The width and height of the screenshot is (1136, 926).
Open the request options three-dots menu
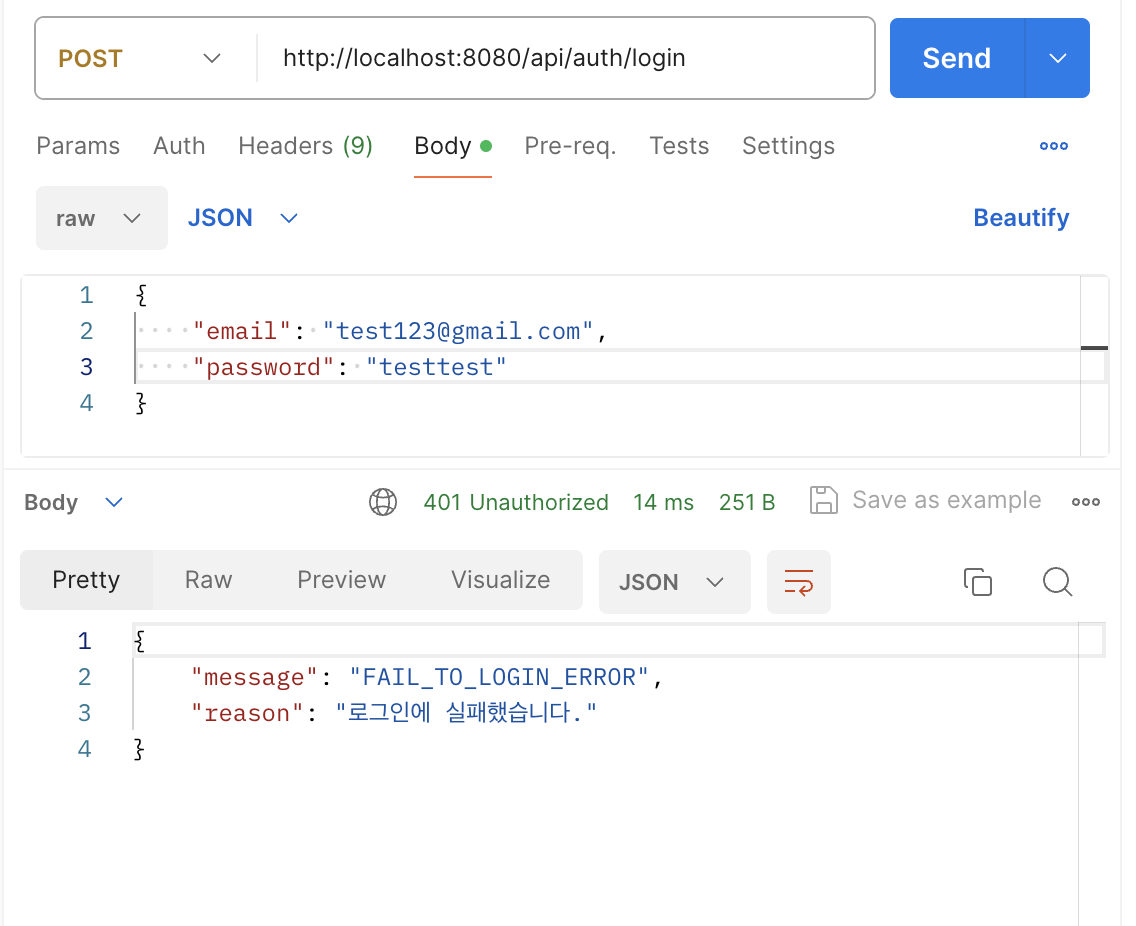pyautogui.click(x=1054, y=146)
